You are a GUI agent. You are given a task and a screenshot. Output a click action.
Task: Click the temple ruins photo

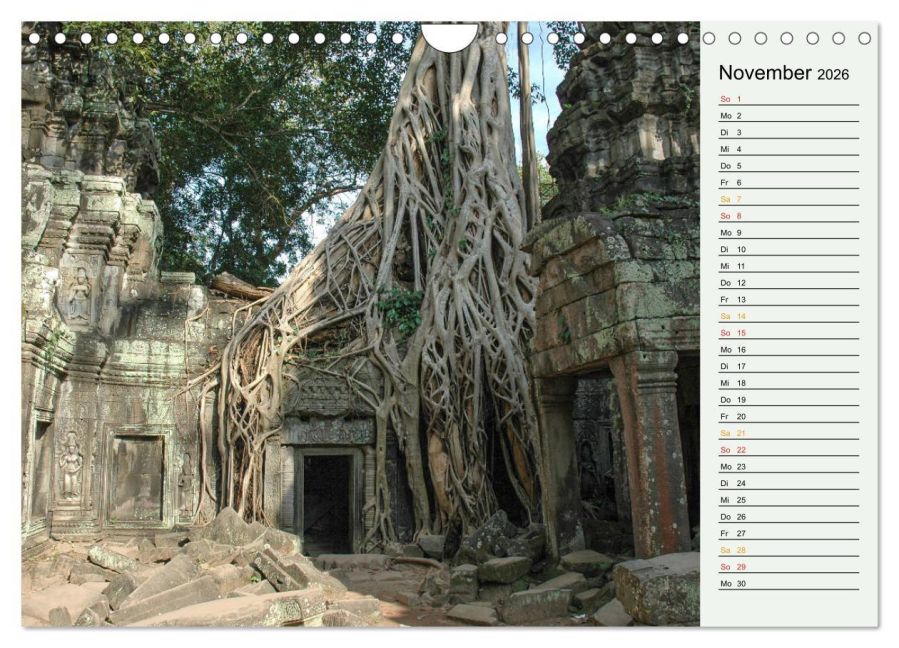point(361,324)
